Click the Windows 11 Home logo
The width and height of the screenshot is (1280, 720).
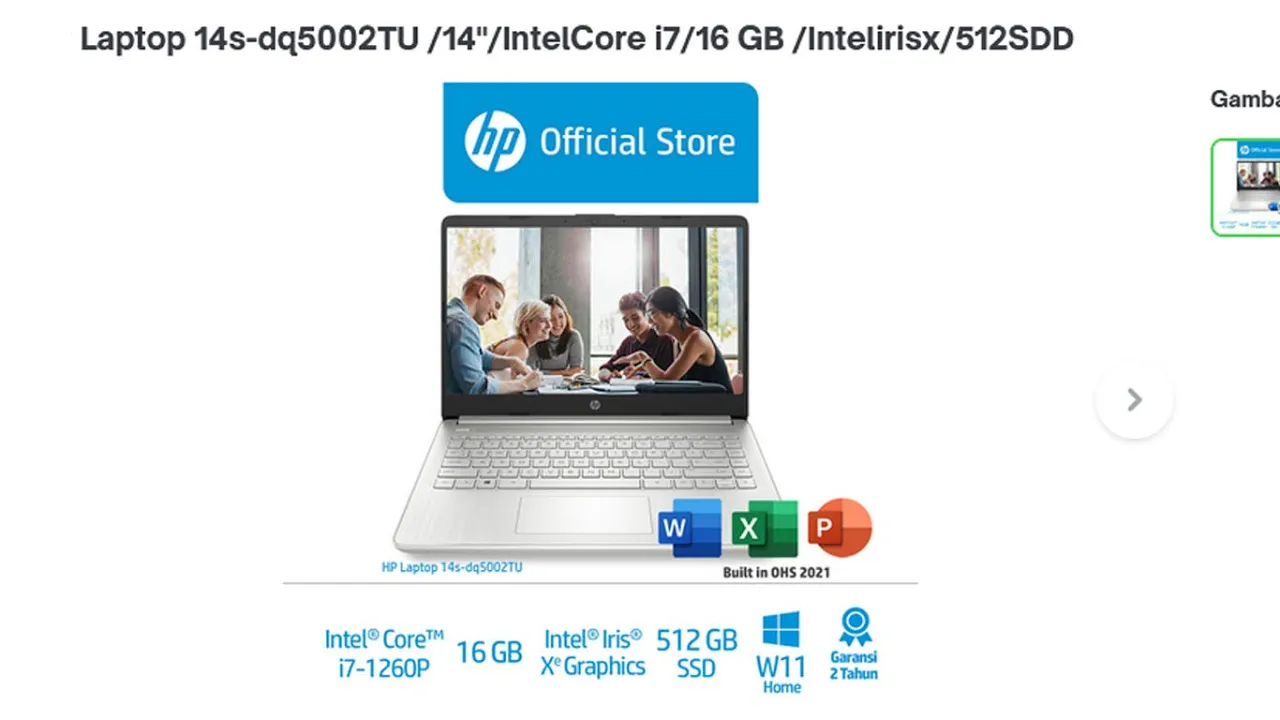pos(781,631)
